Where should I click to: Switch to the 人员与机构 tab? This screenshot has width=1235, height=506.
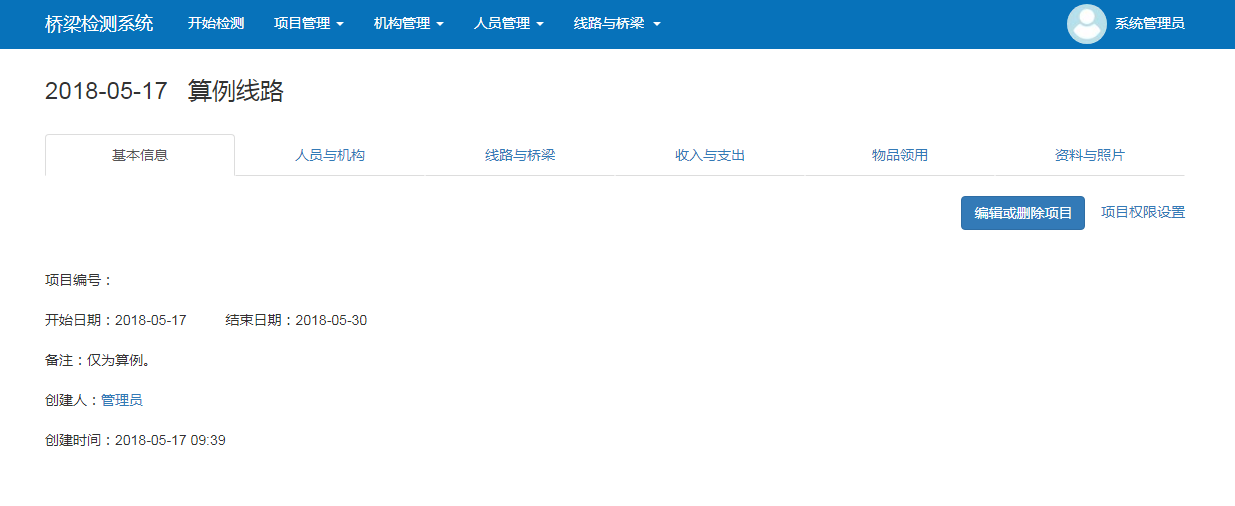330,156
